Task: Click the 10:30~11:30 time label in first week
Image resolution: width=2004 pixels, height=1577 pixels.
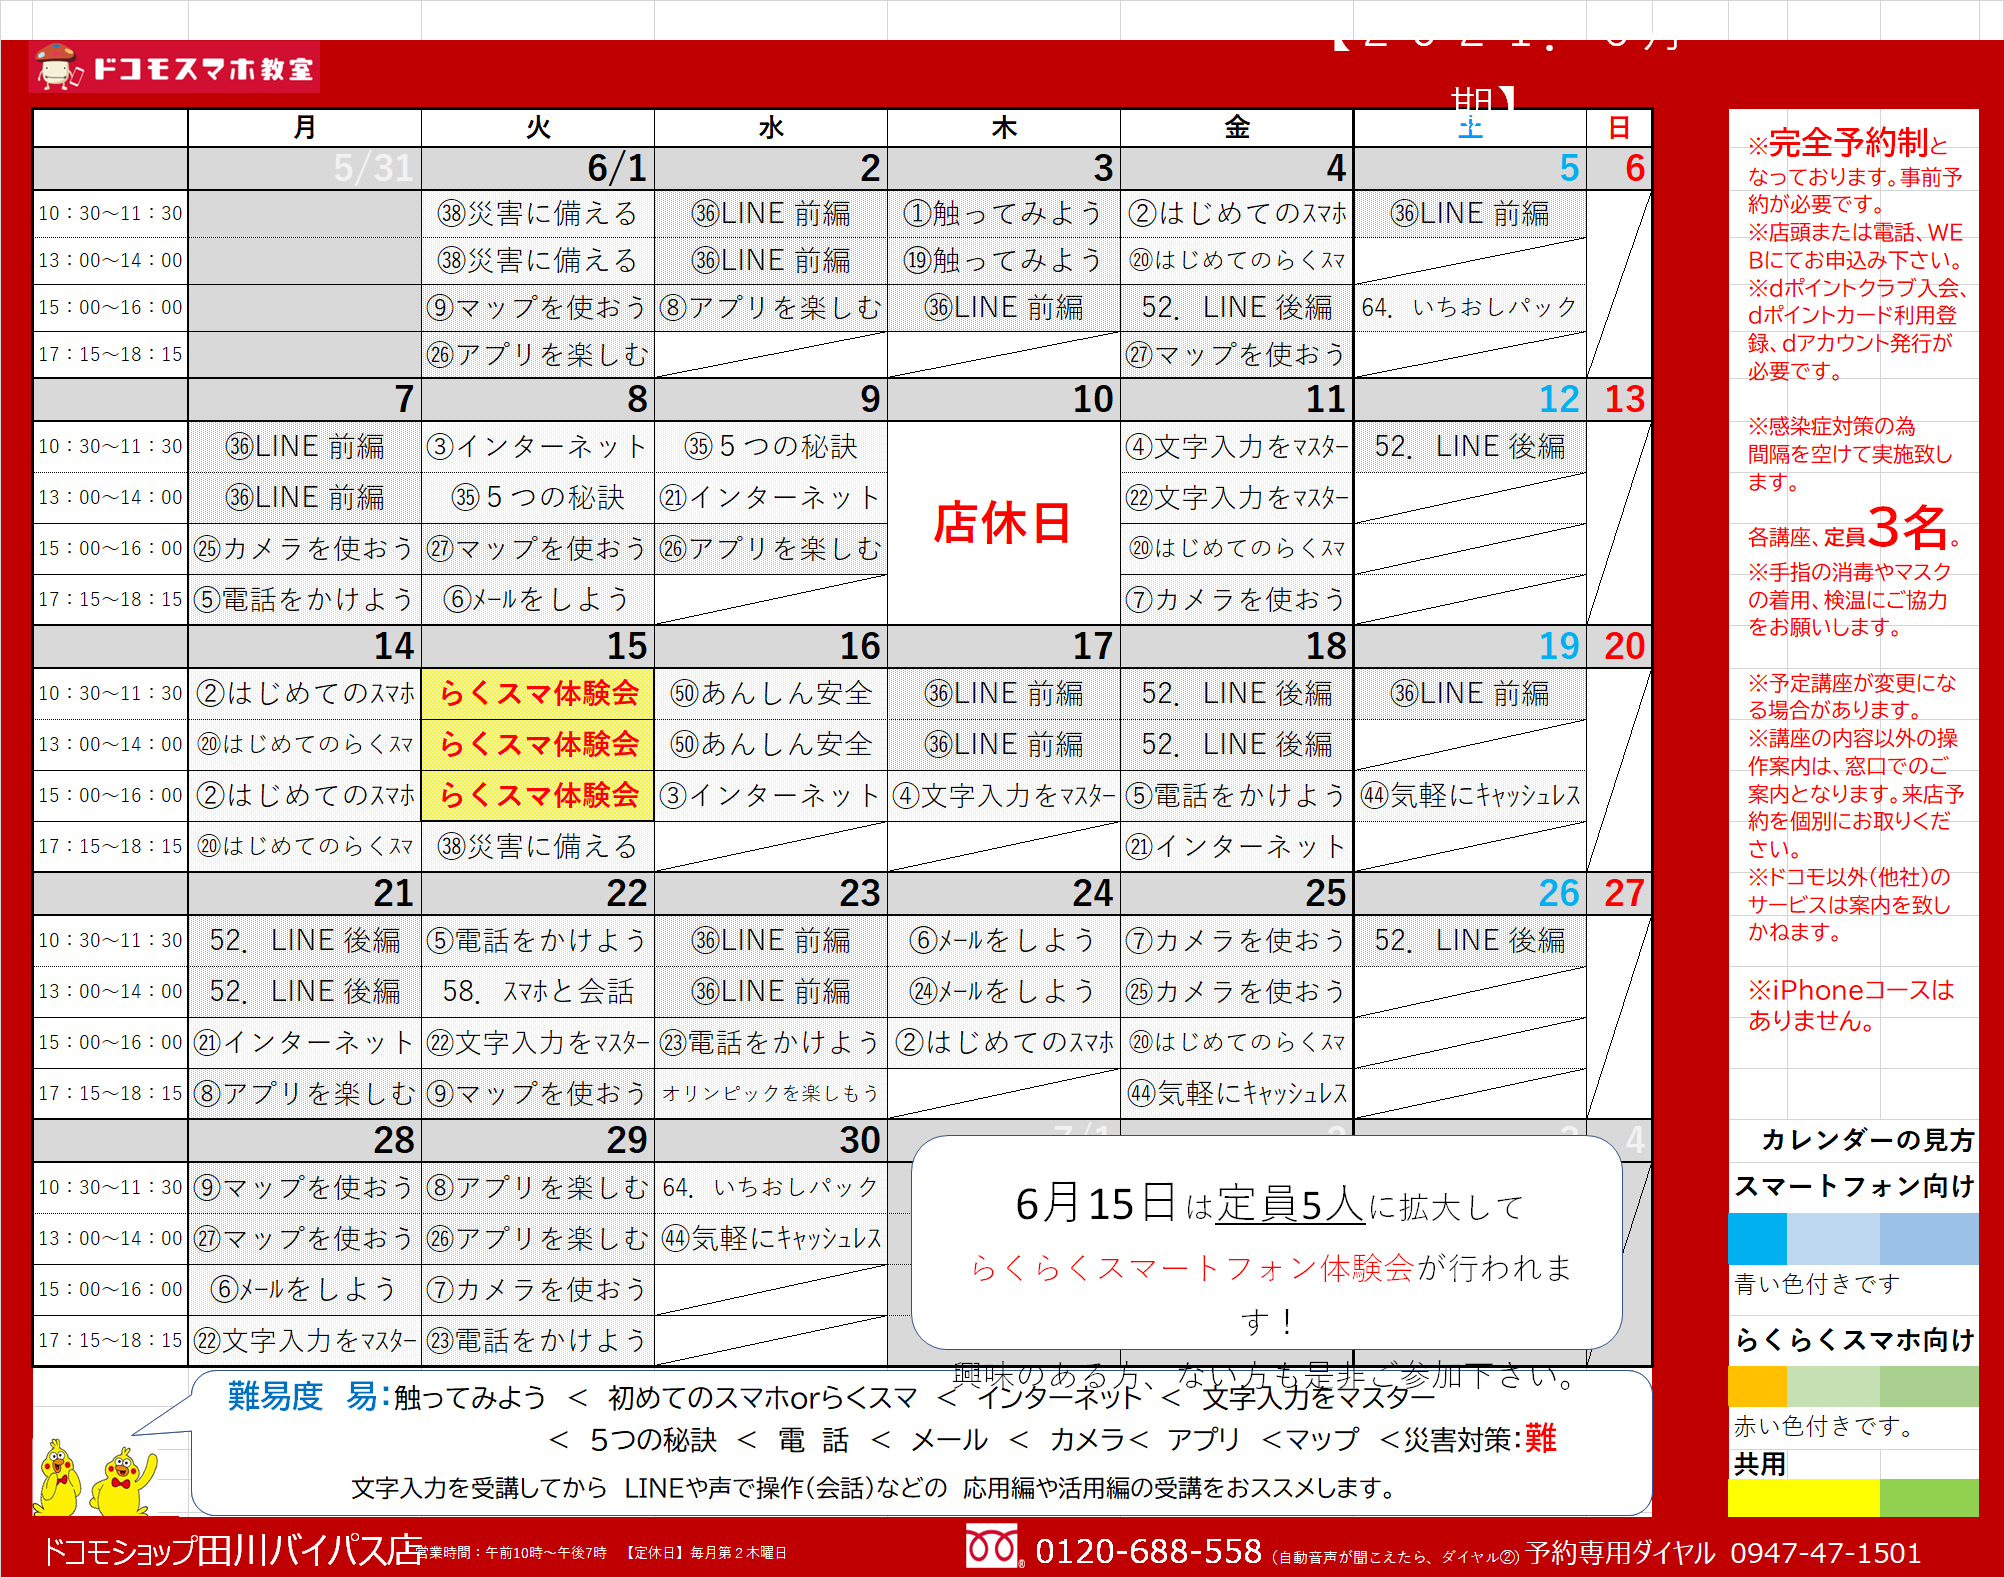Action: 110,213
